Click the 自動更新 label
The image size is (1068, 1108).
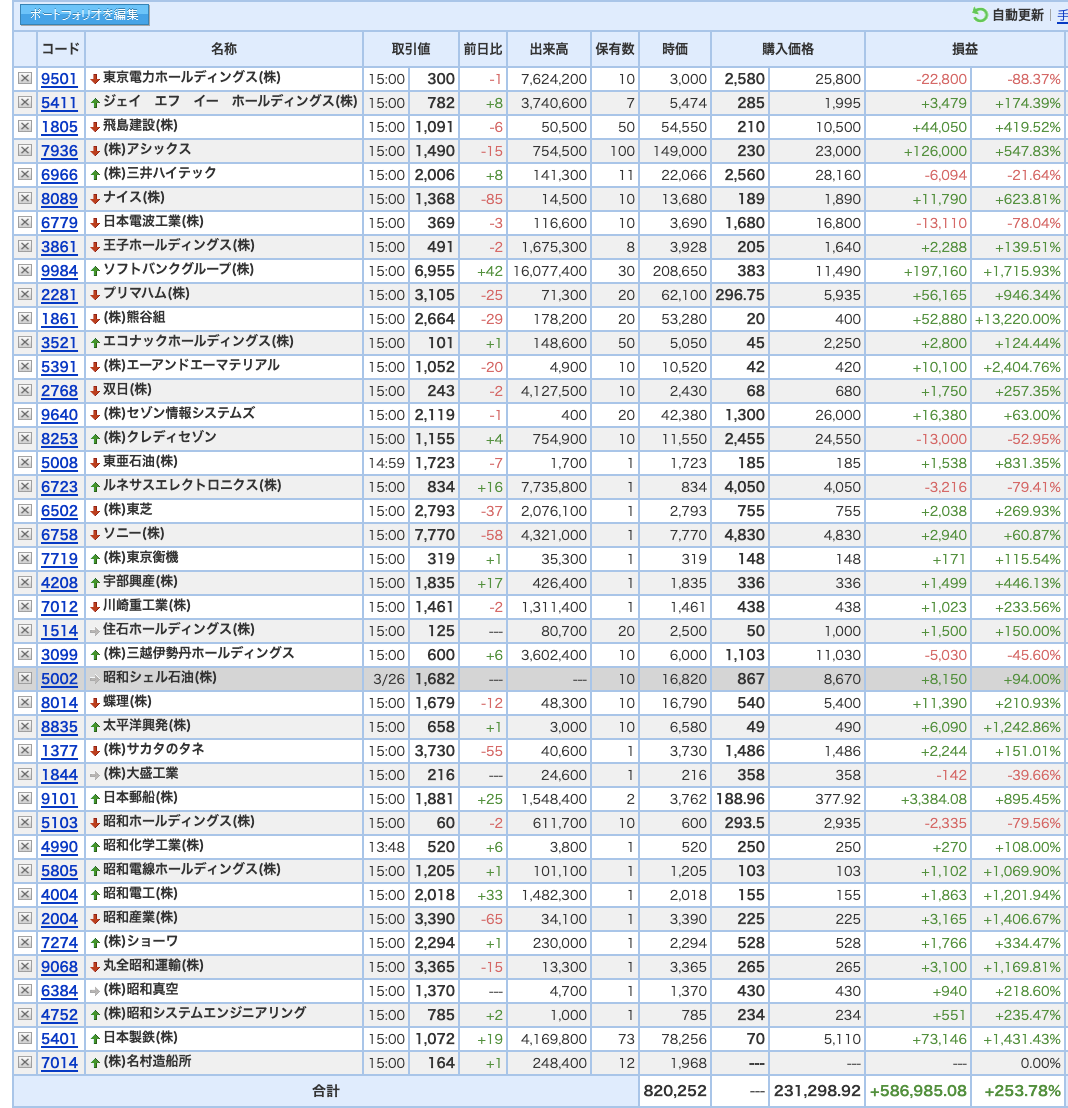click(1018, 15)
